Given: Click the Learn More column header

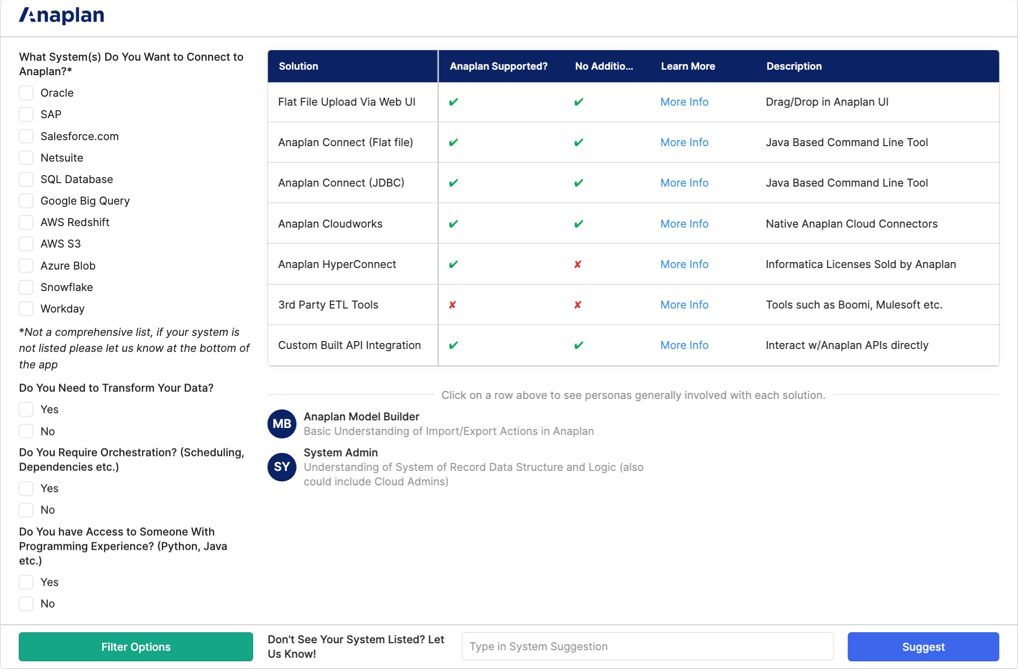Looking at the screenshot, I should click(x=688, y=66).
